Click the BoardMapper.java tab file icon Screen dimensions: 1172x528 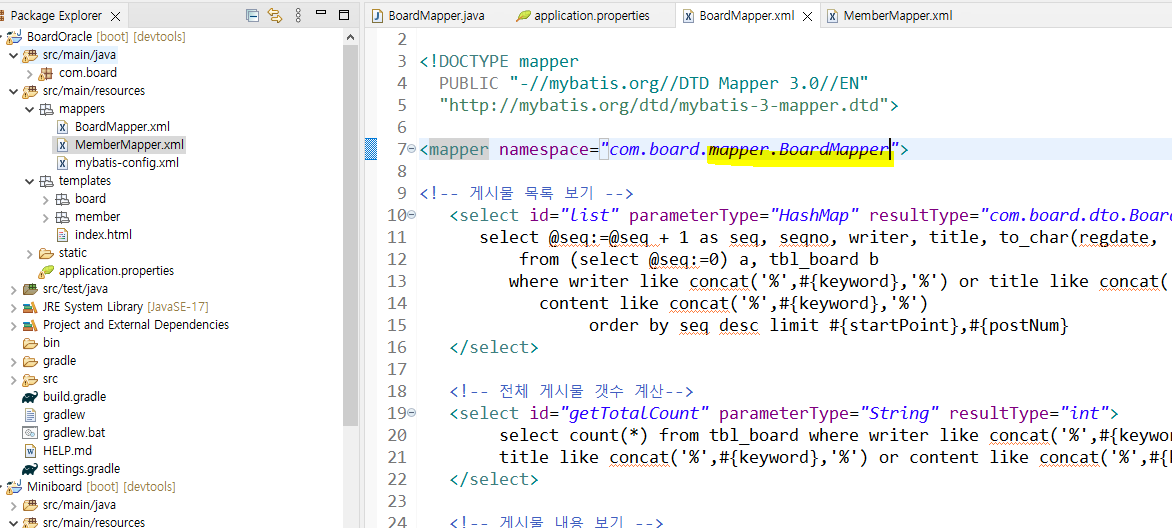[377, 16]
